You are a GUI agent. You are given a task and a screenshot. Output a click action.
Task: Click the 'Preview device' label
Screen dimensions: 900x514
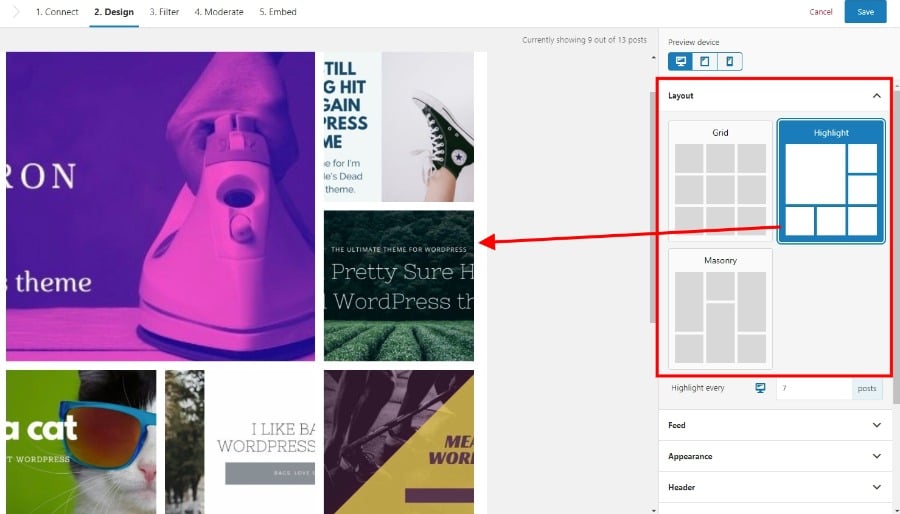pyautogui.click(x=693, y=42)
